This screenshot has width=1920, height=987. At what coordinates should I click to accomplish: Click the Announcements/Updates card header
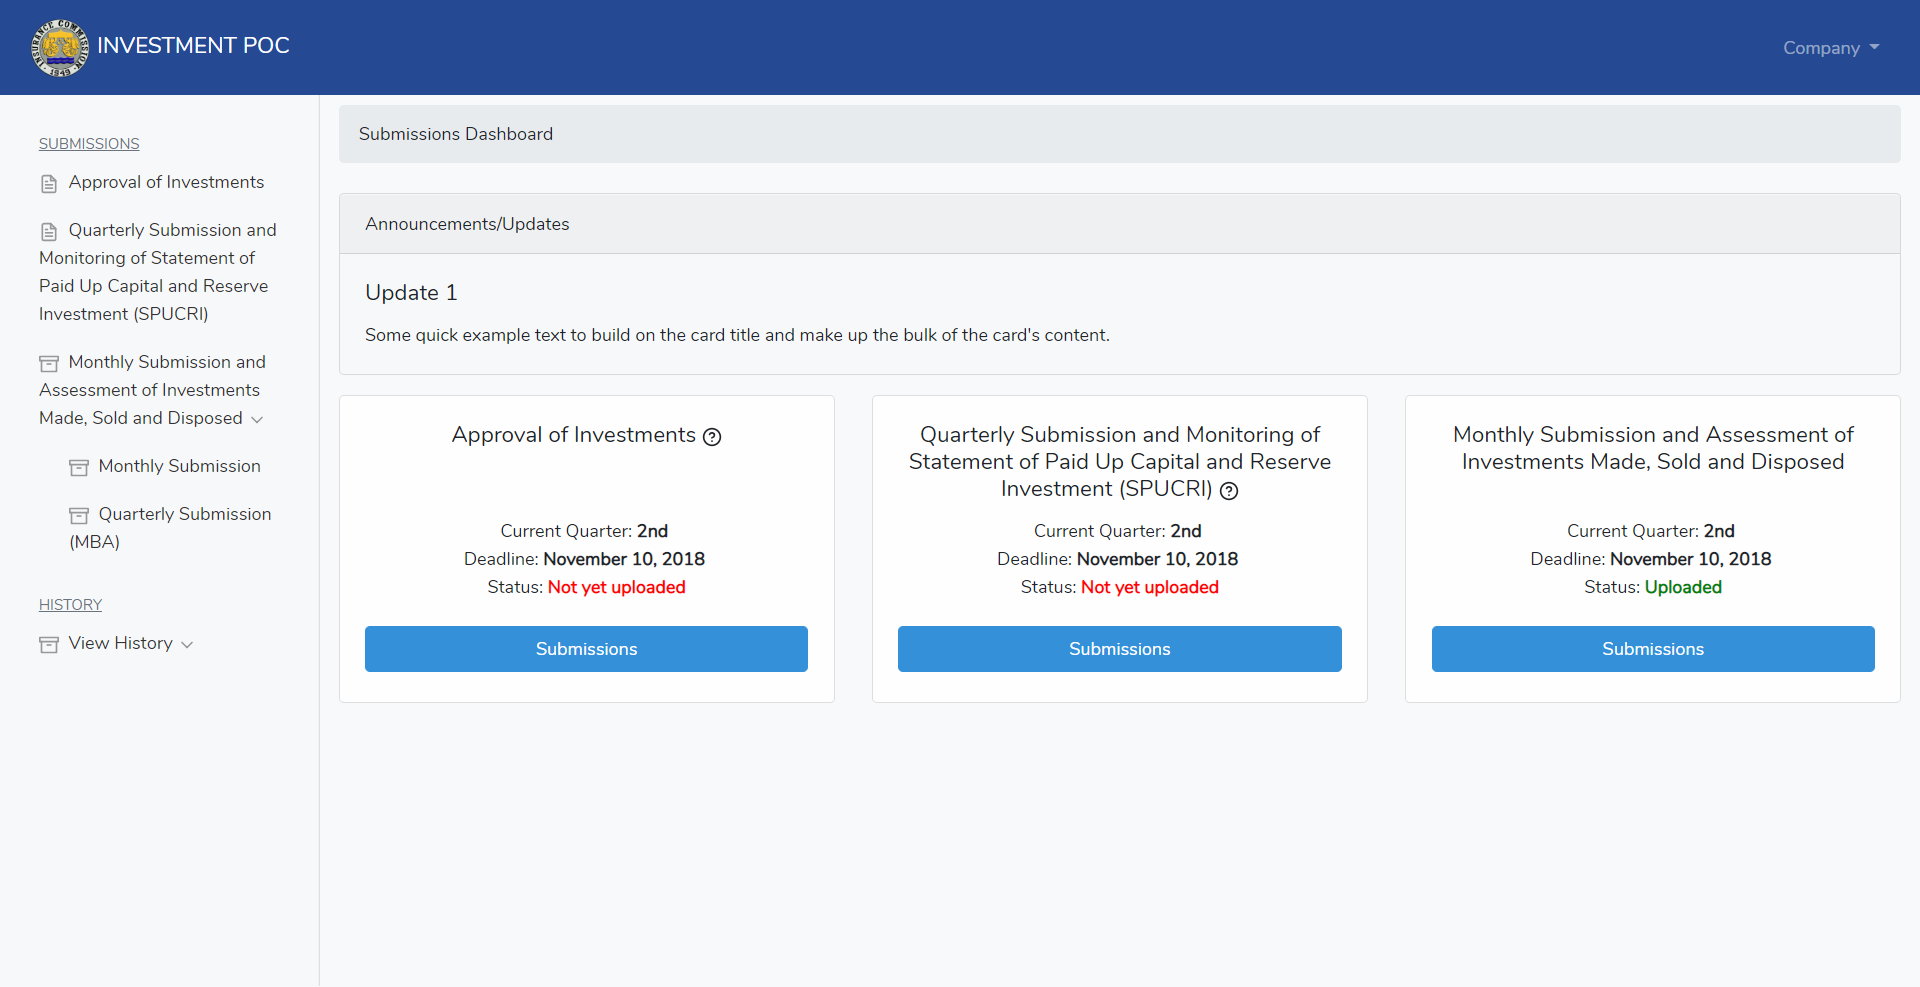click(x=1120, y=224)
